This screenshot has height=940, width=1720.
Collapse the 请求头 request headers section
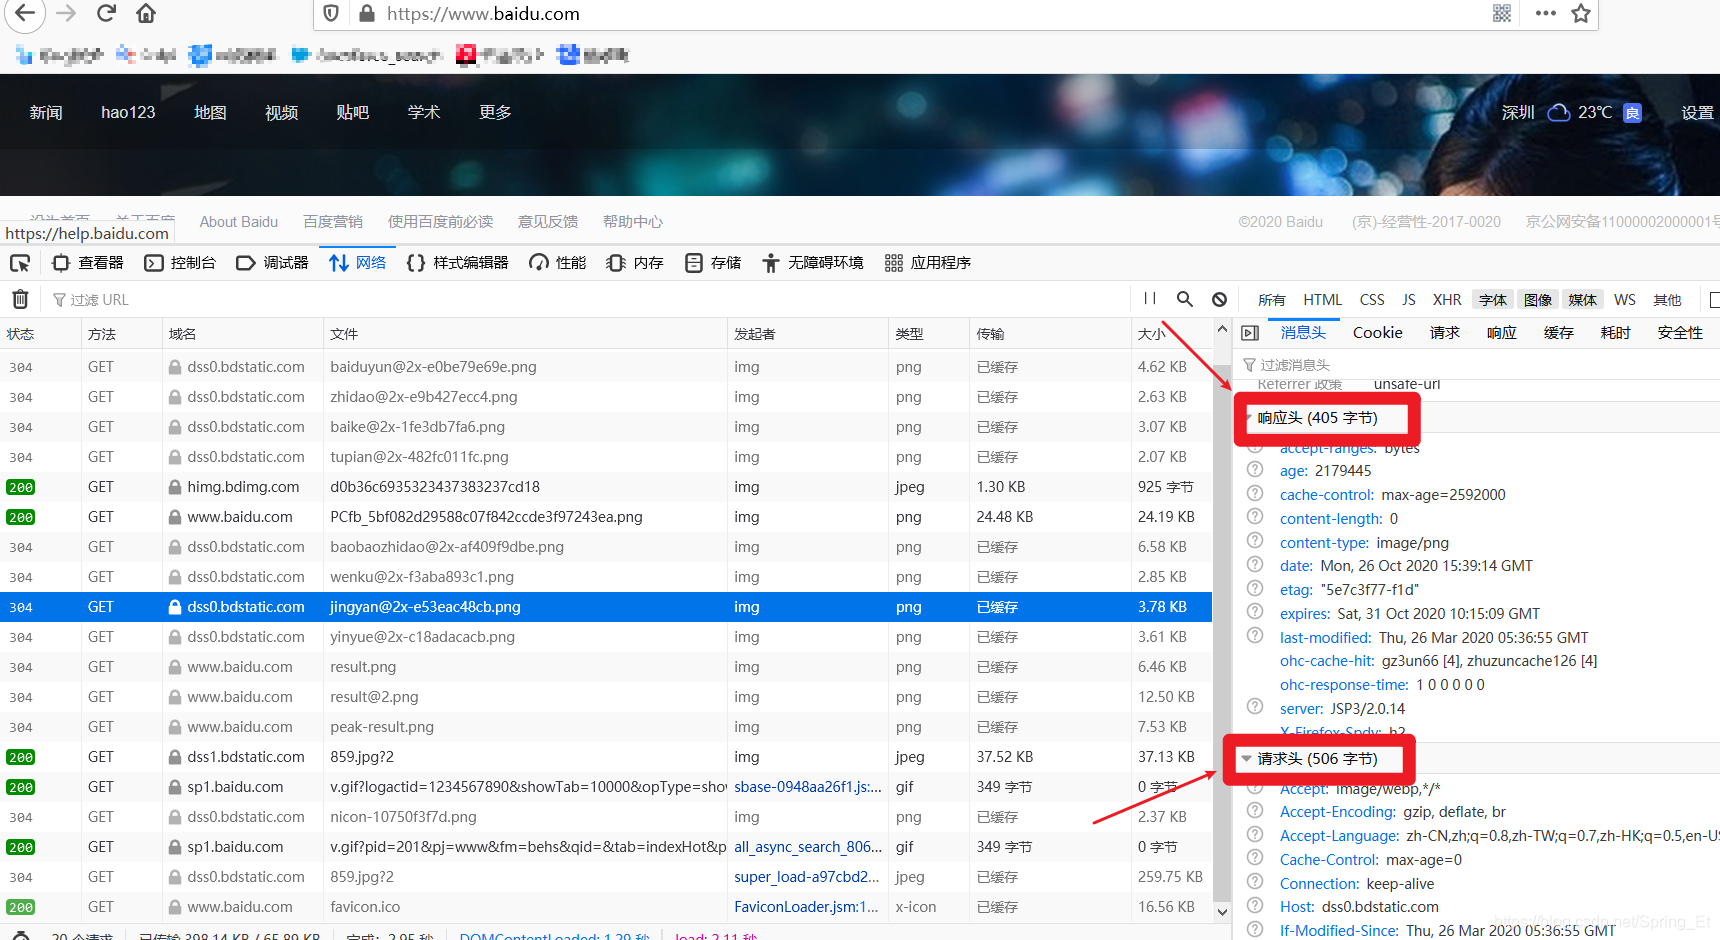pyautogui.click(x=1317, y=759)
